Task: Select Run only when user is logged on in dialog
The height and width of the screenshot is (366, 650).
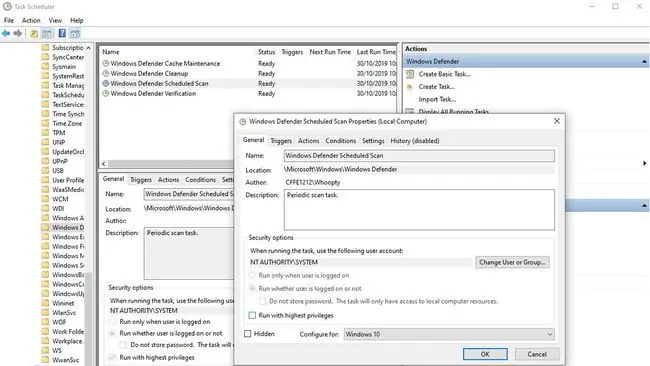Action: click(x=252, y=276)
